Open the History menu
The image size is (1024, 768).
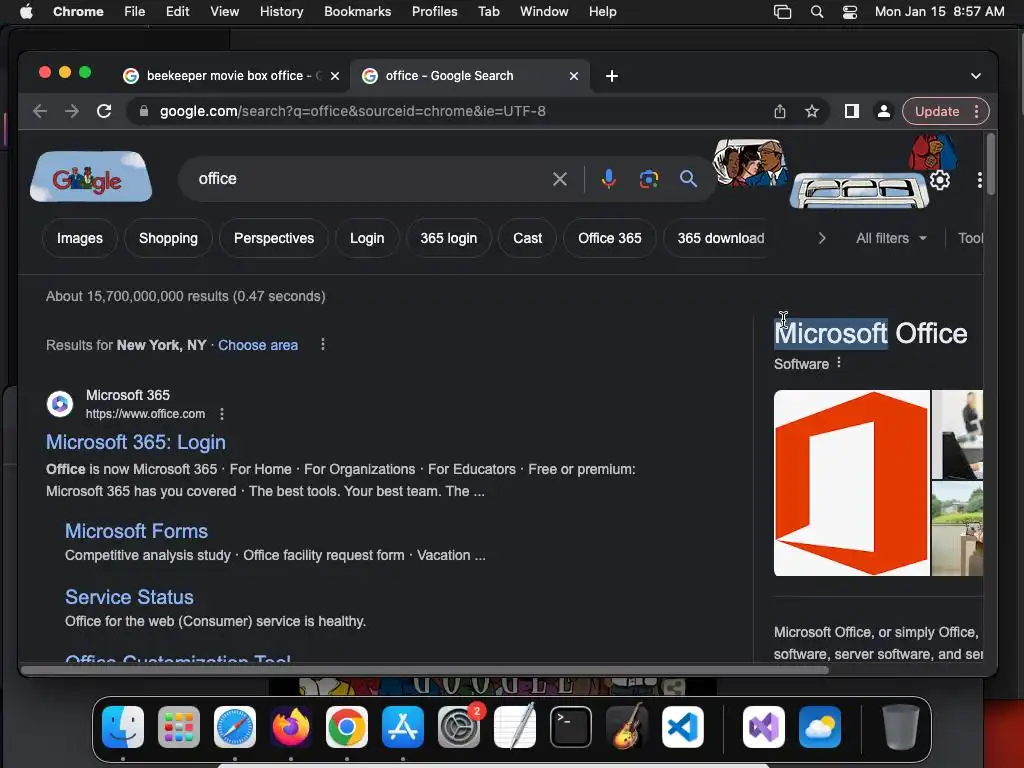tap(281, 12)
